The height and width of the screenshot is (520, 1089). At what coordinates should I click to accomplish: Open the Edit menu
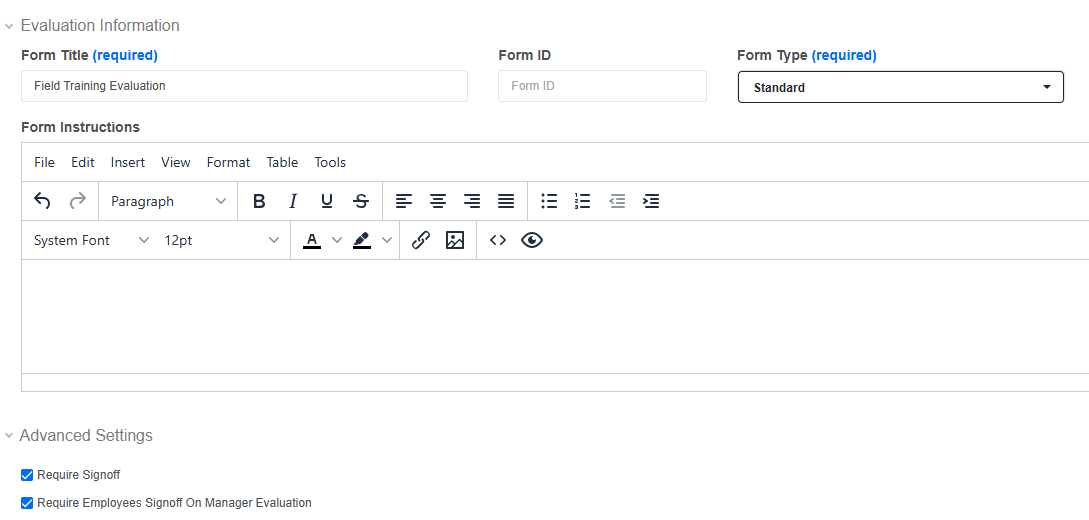83,162
